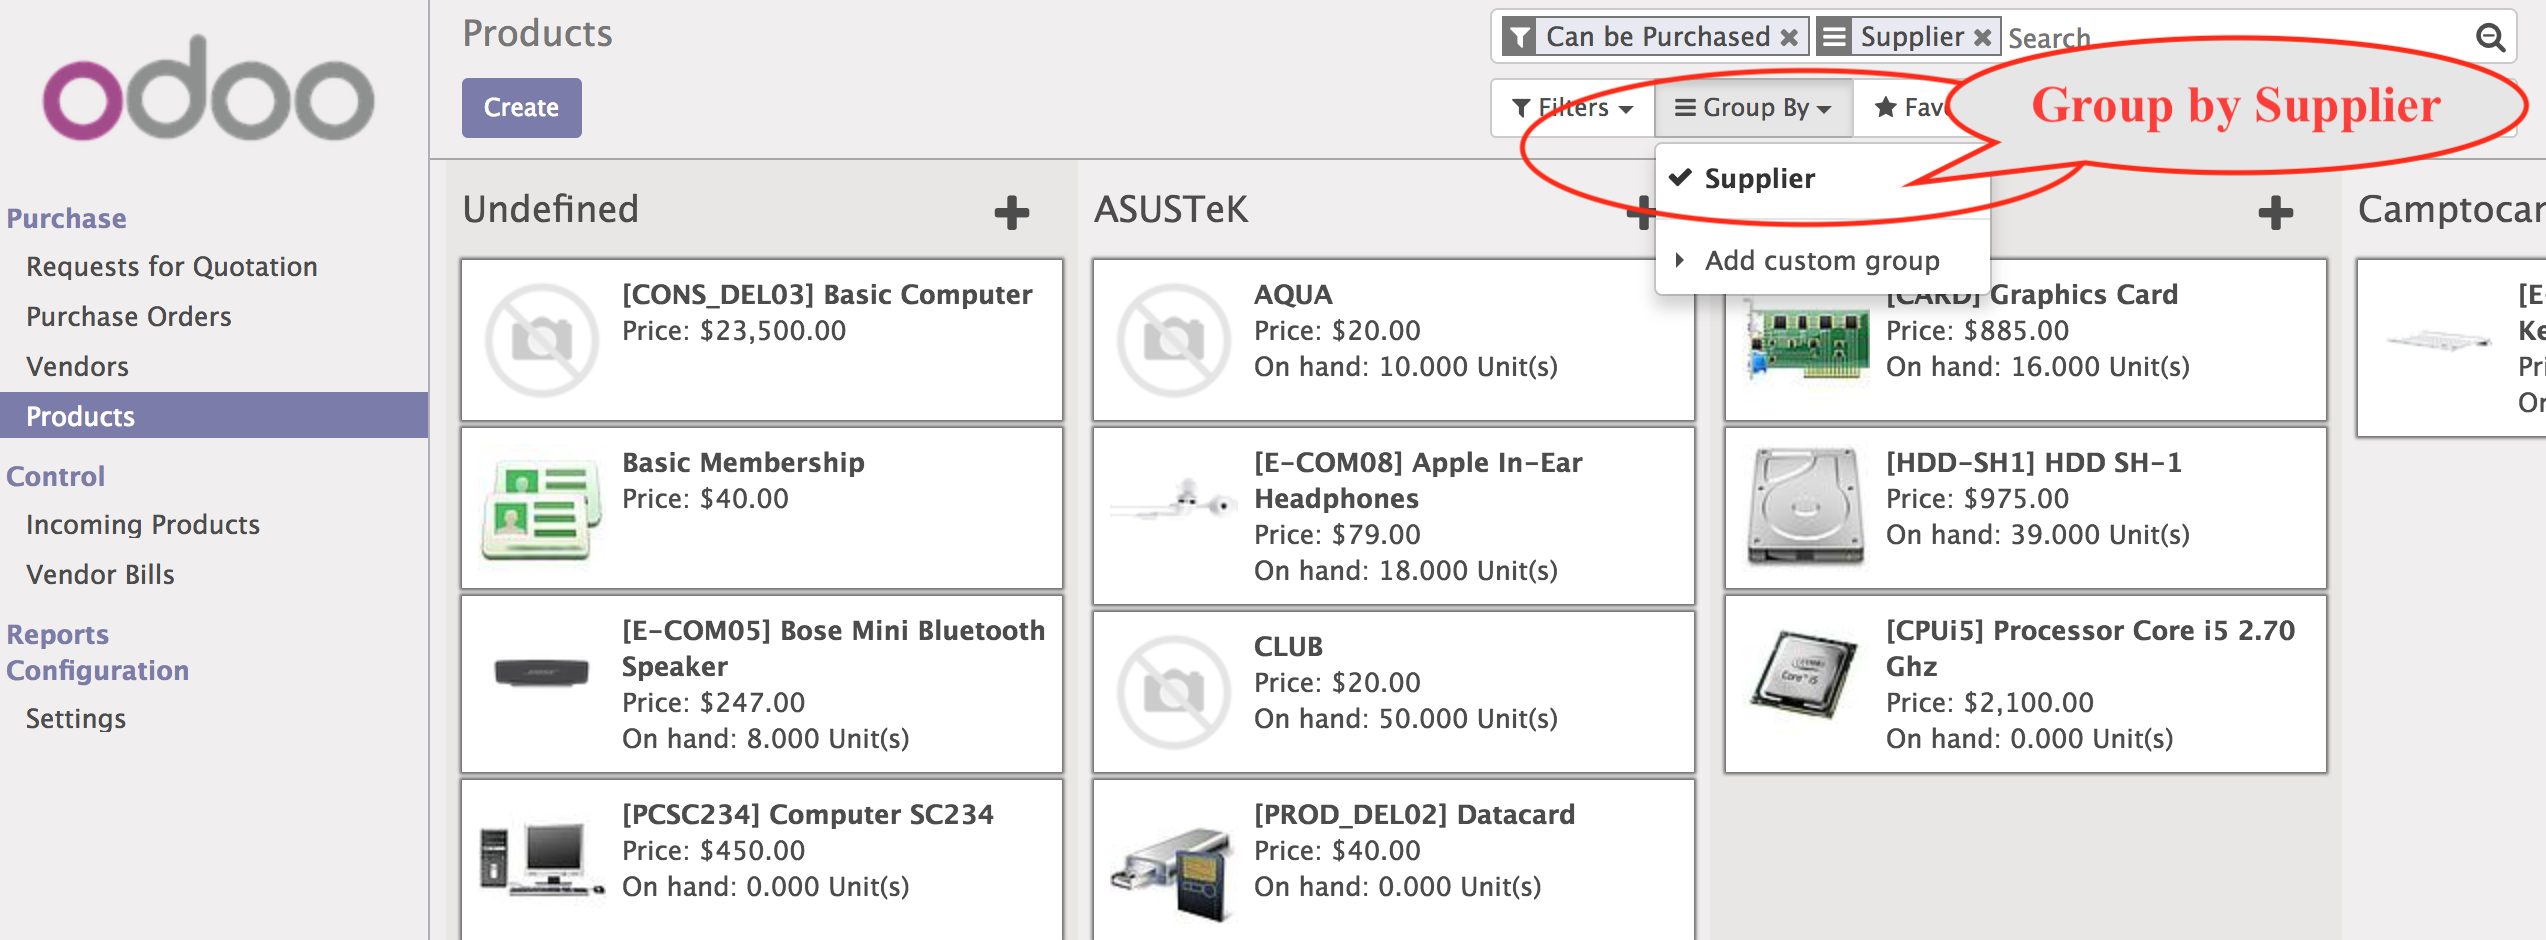Click the Control section header
This screenshot has height=940, width=2546.
[56, 477]
